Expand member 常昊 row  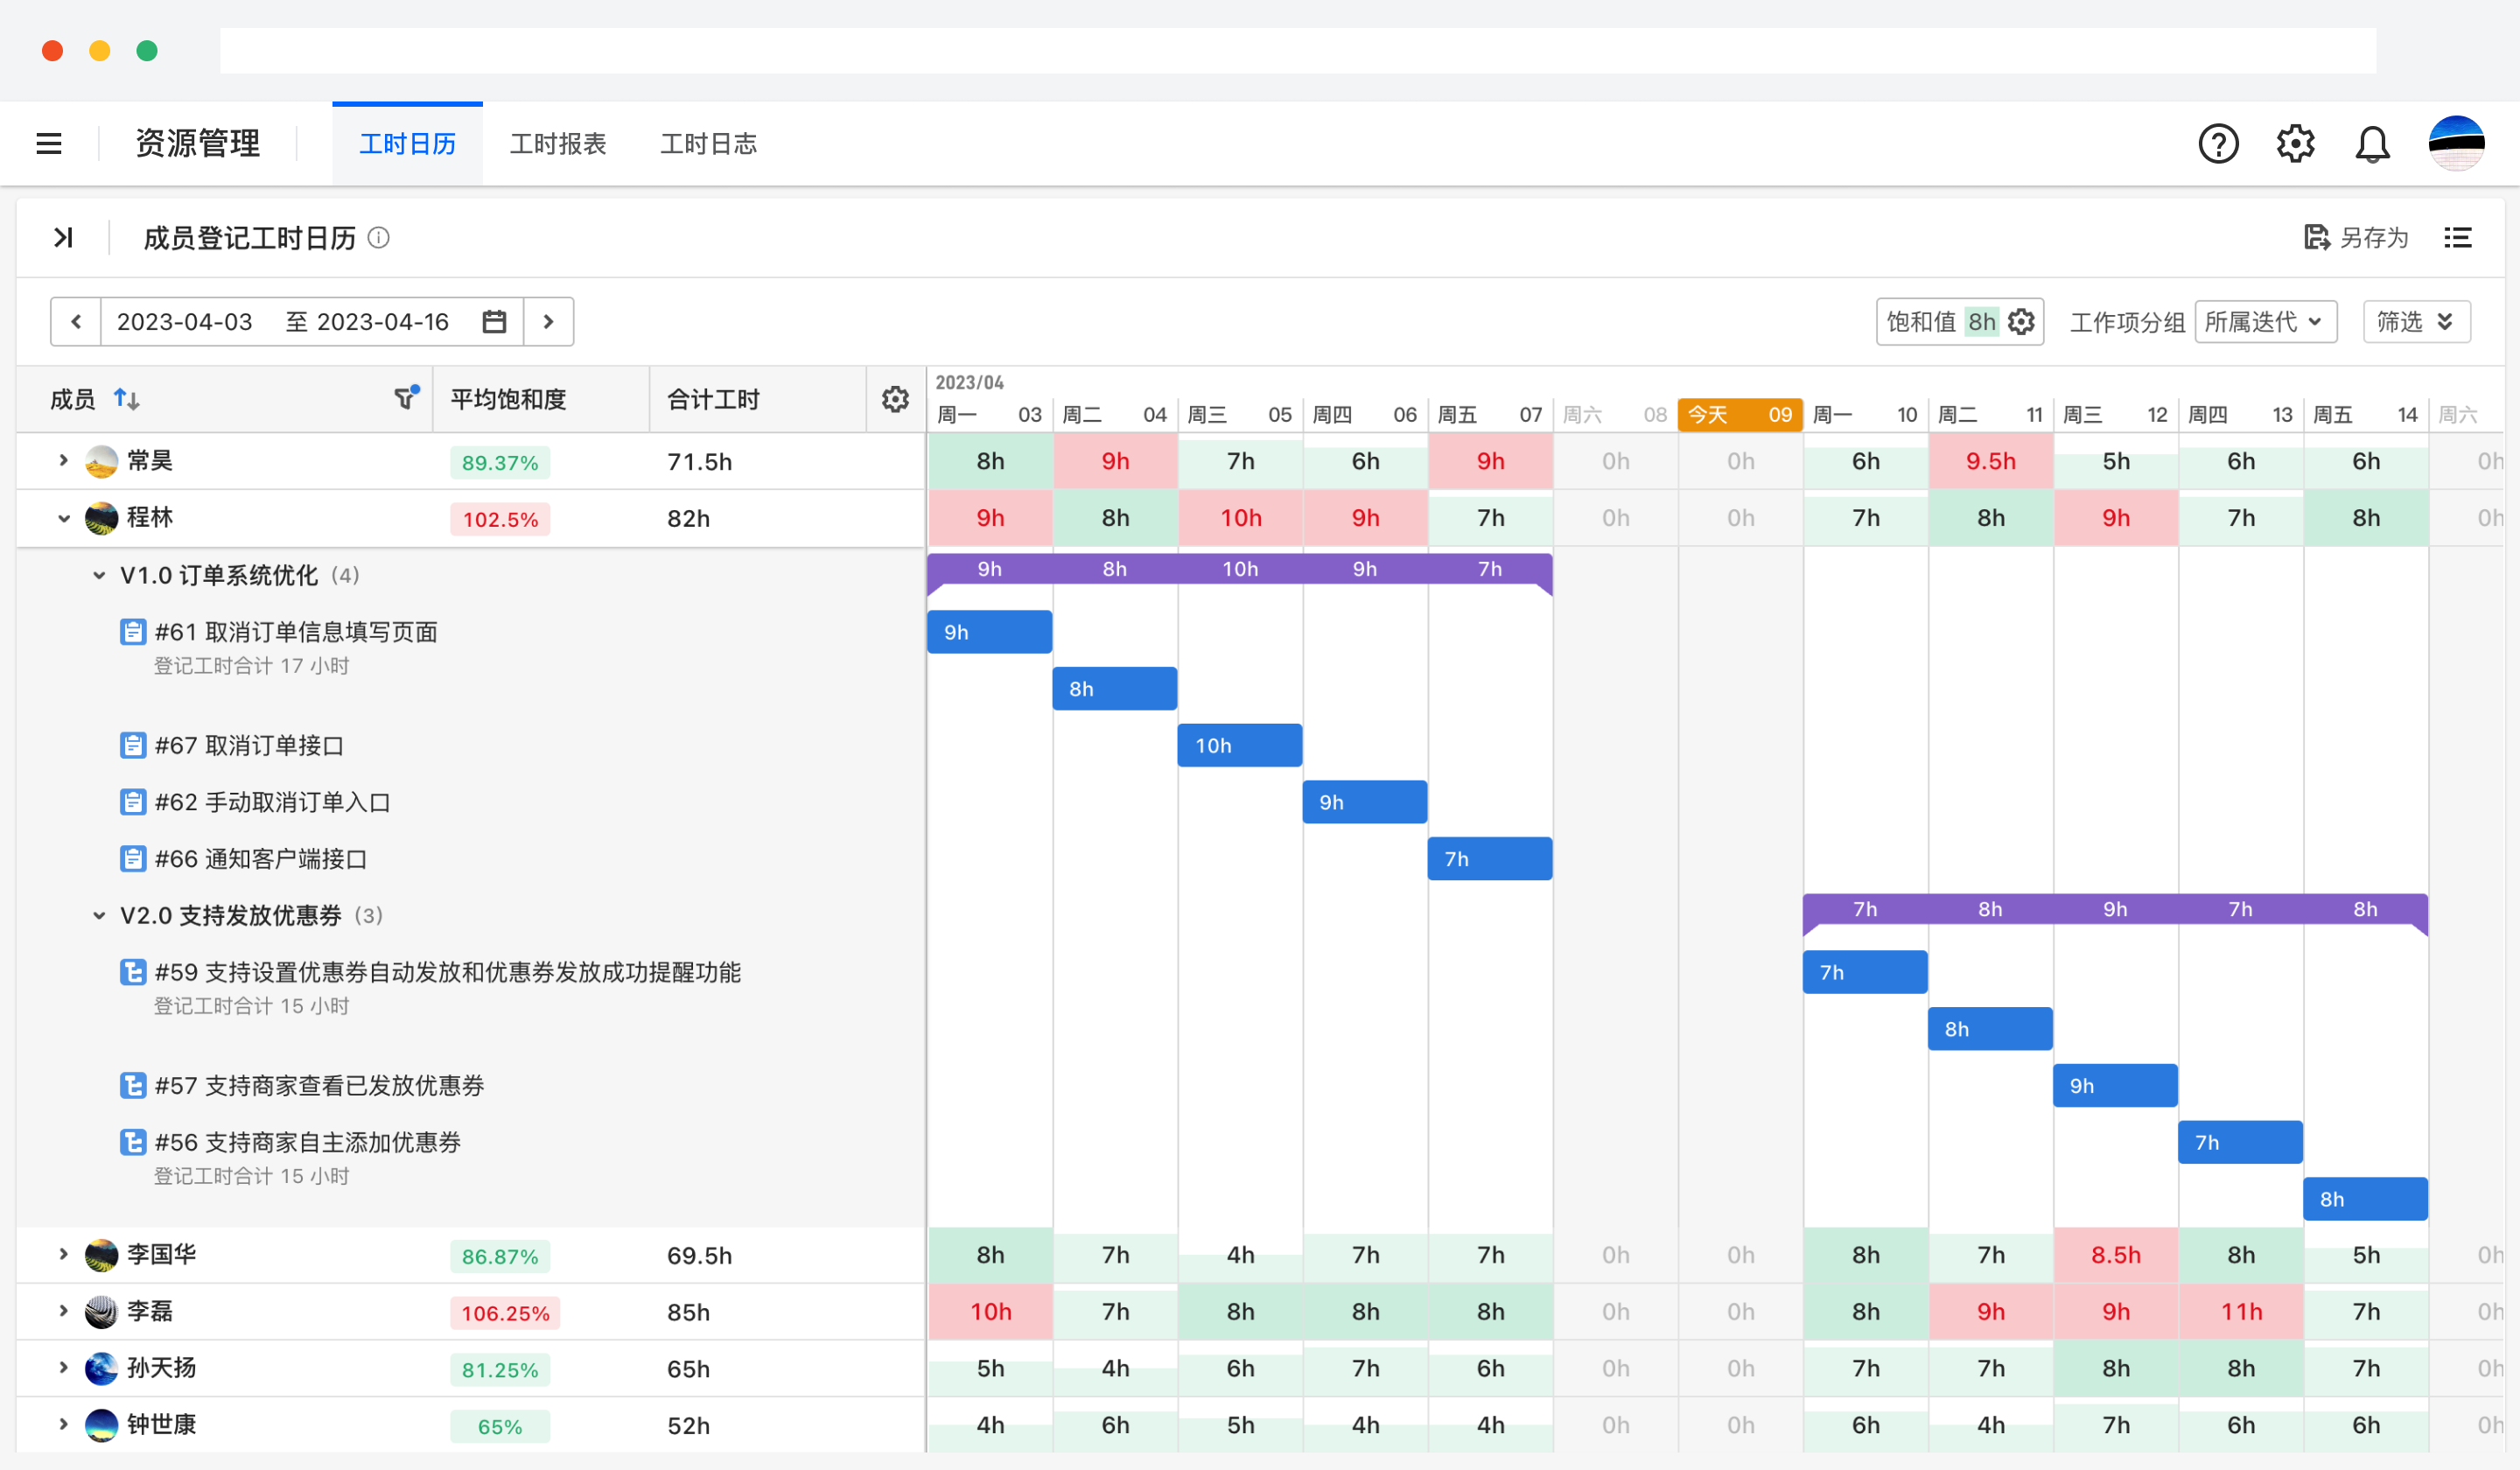pos(63,460)
